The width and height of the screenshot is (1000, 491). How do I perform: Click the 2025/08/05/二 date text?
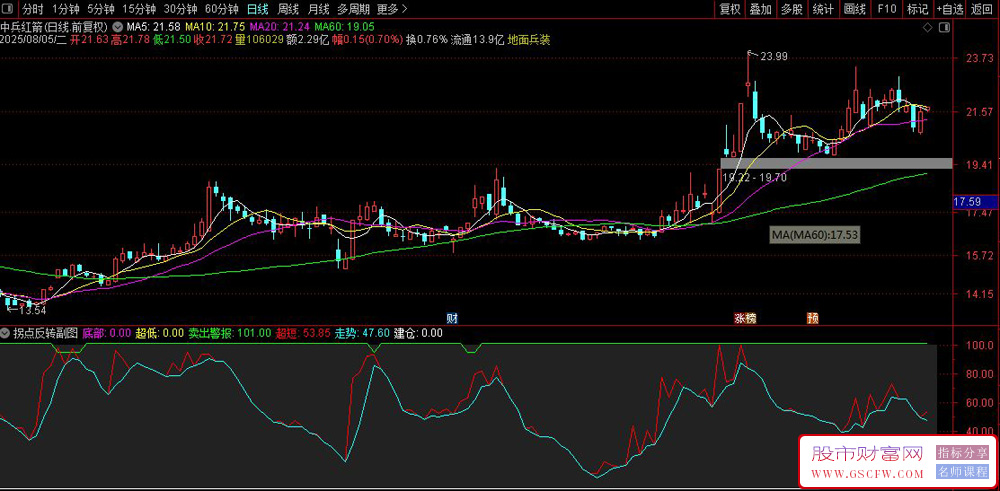(34, 40)
